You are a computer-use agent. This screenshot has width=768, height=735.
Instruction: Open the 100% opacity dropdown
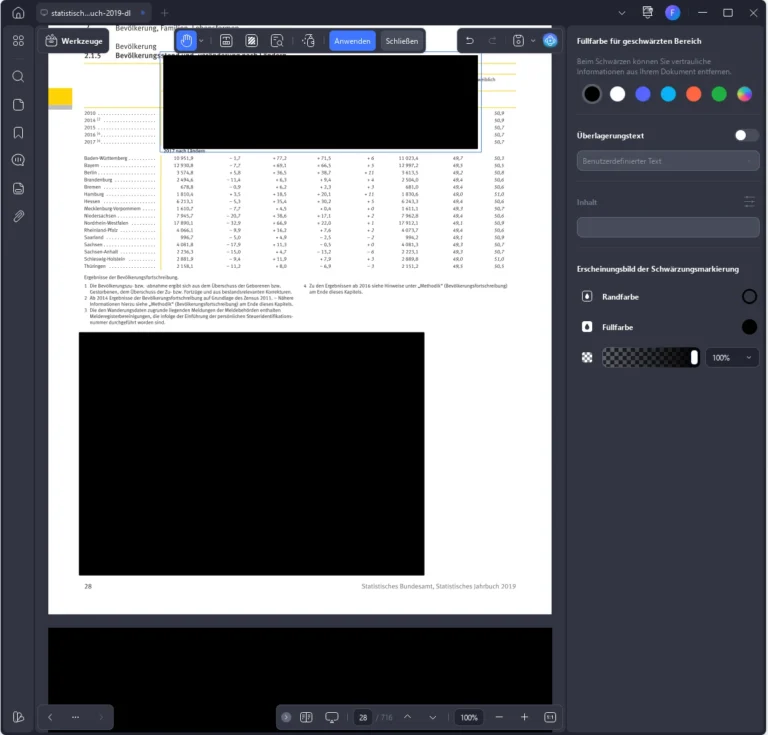point(732,357)
